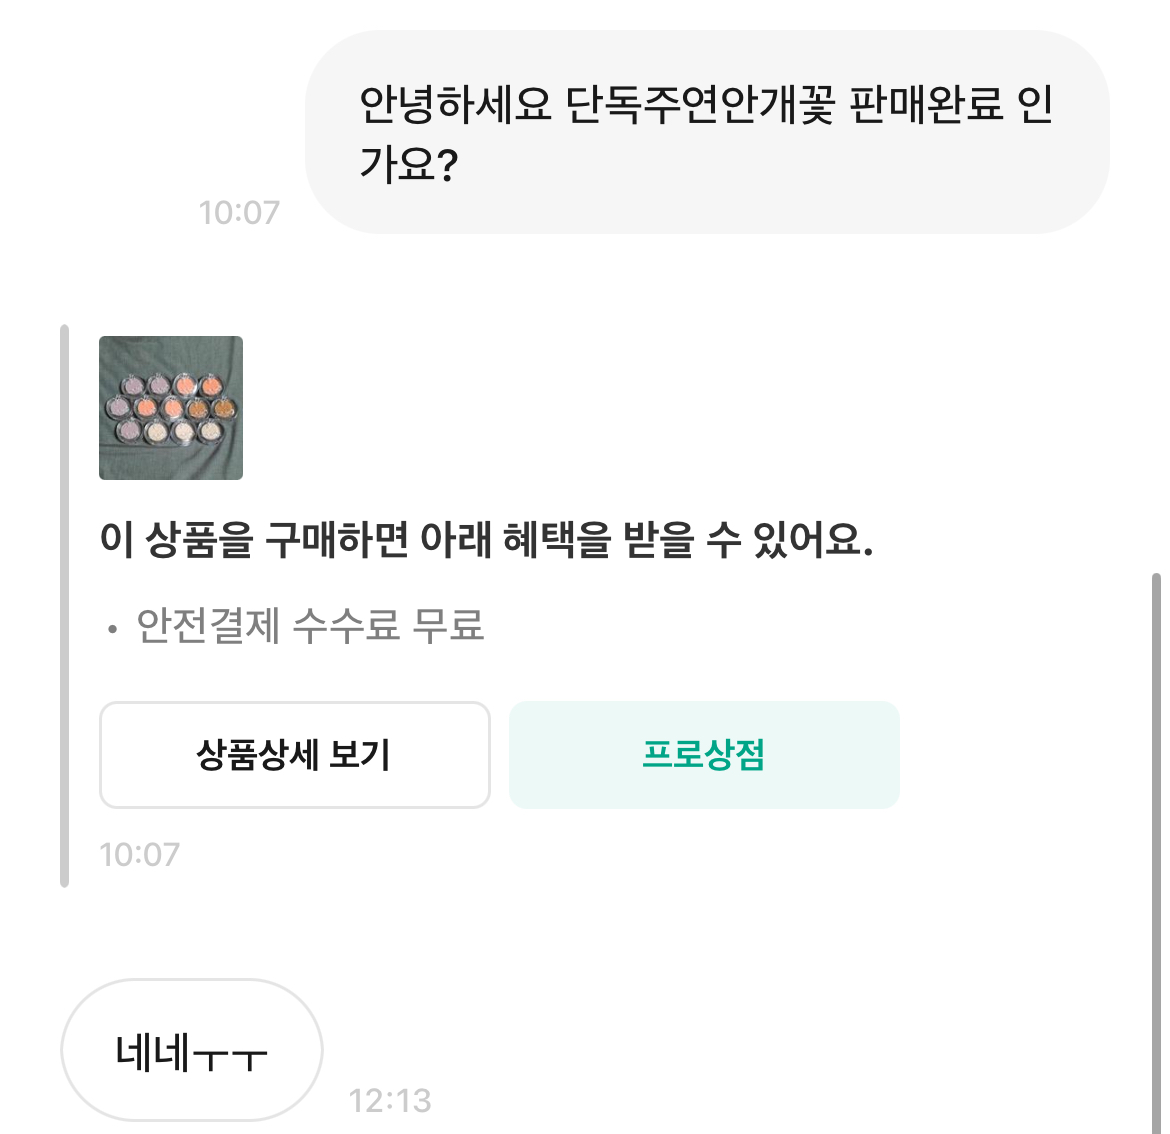Viewport: 1170px width, 1134px height.
Task: Select the 네네ㅜㅜ reply bubble
Action: (191, 1051)
